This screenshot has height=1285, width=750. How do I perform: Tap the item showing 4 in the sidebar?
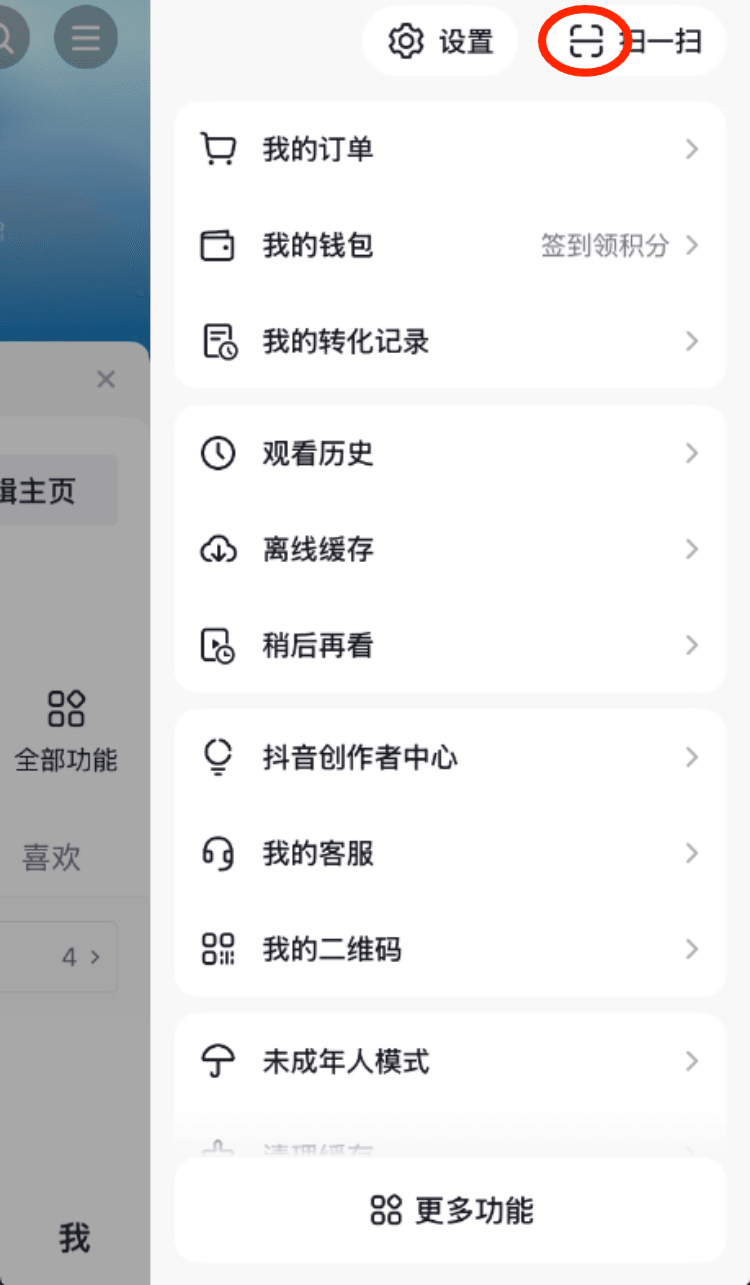[x=79, y=956]
